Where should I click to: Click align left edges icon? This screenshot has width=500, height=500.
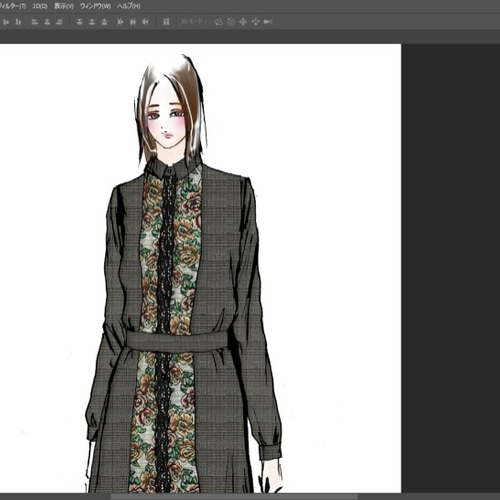(35, 22)
